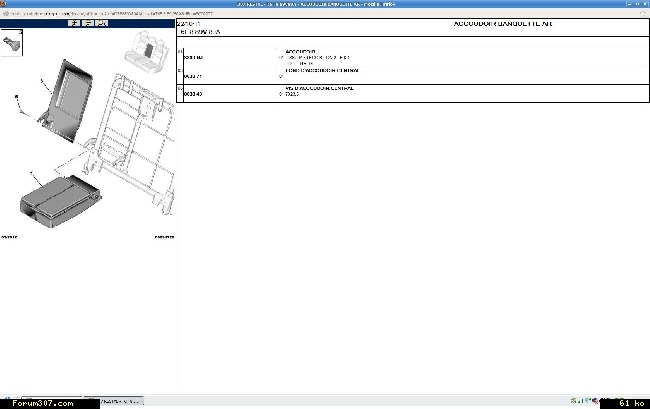Screen dimensions: 650x409
Task: Click the middle of three diagram toolbar icons
Action: (88, 23)
